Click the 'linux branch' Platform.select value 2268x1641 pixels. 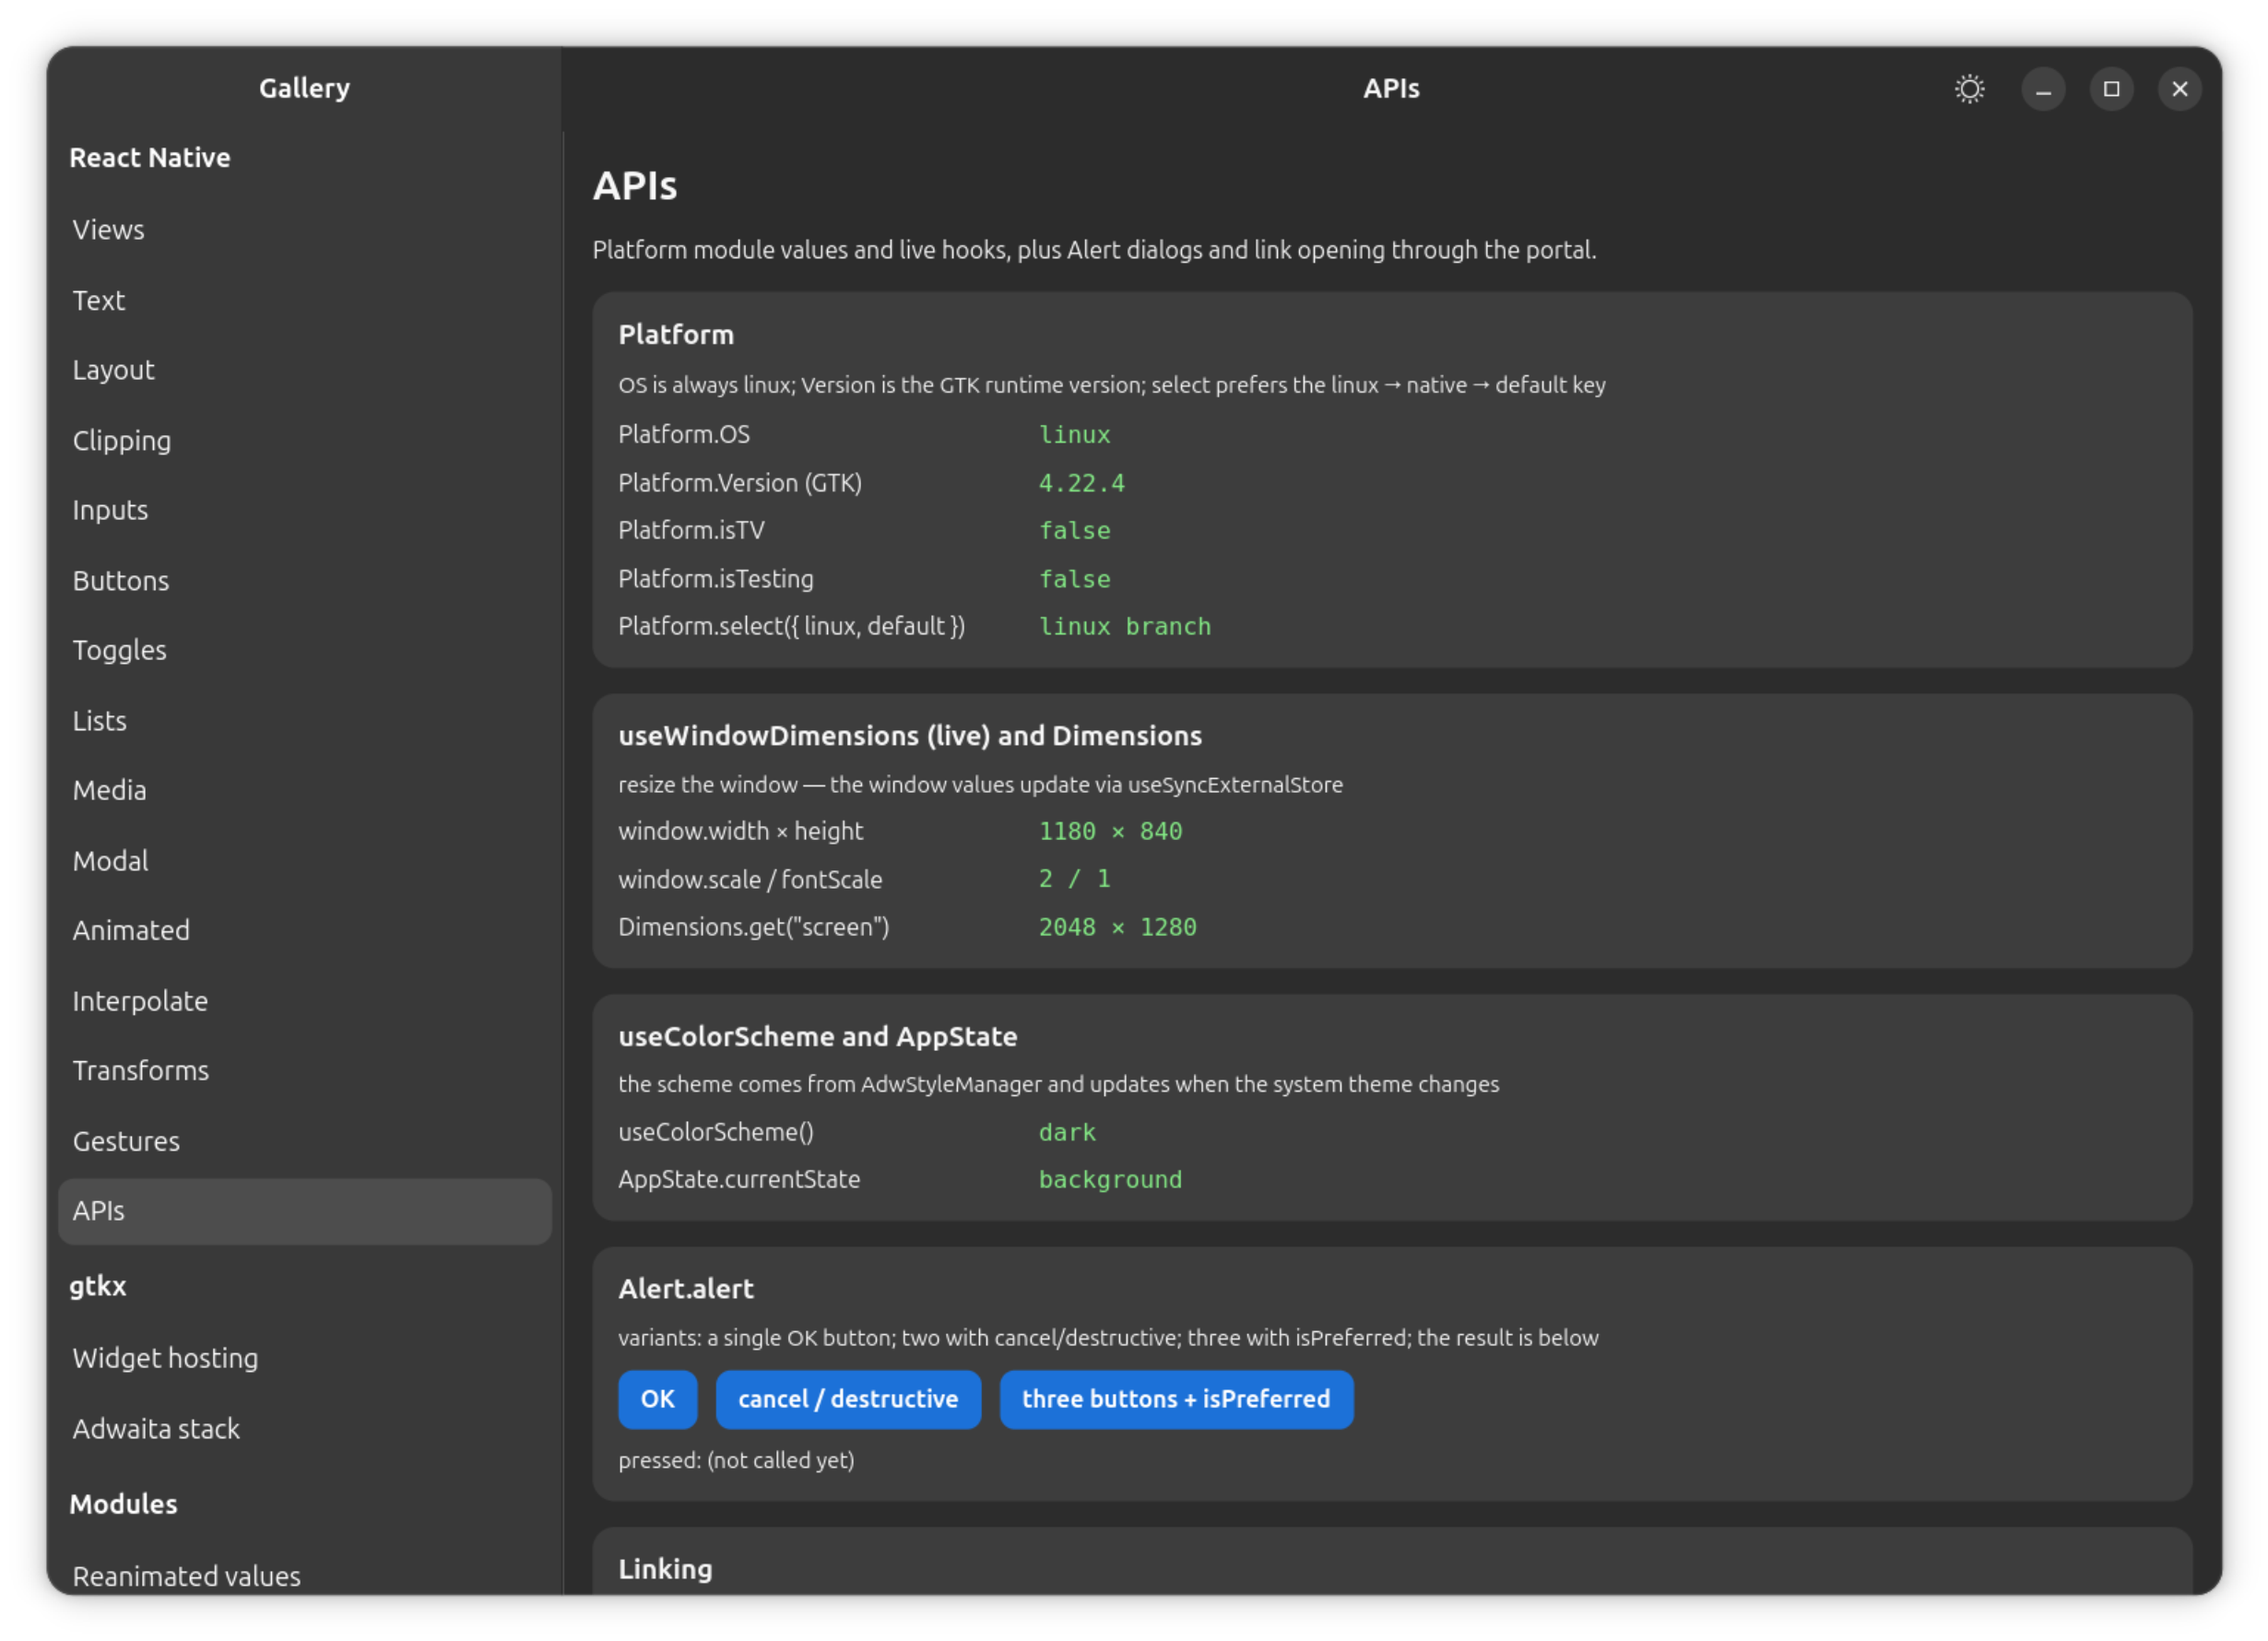pos(1125,627)
